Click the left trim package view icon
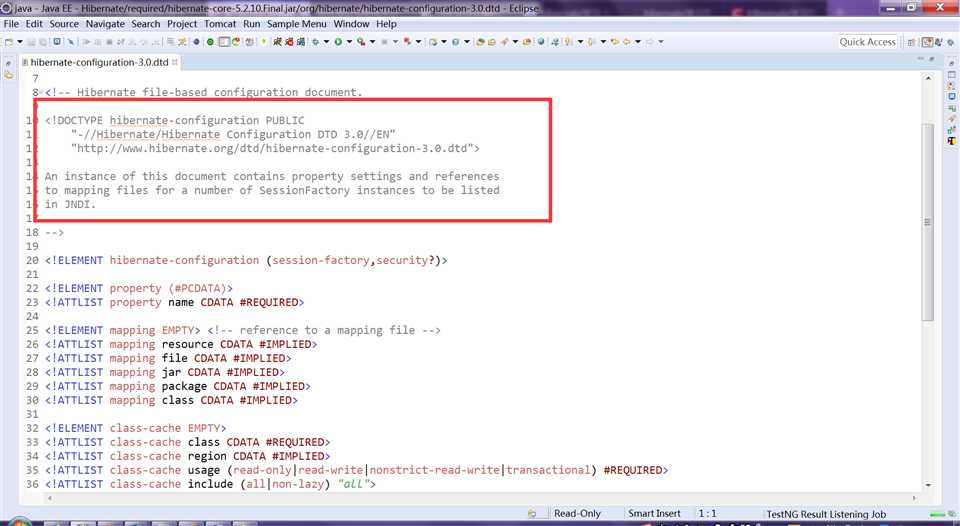 click(8, 75)
